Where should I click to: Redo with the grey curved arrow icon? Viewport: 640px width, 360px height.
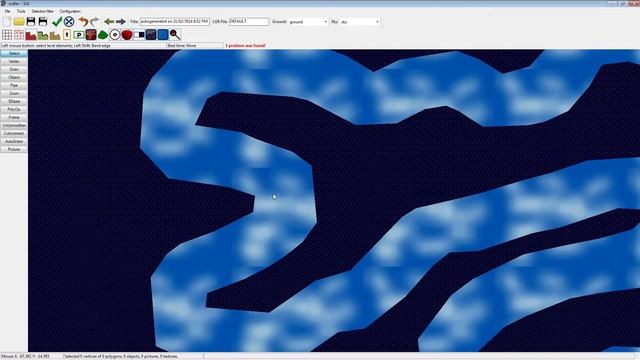point(95,22)
